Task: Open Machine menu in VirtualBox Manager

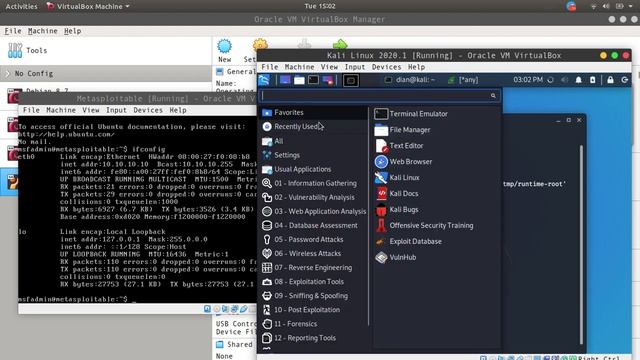Action: 42,31
